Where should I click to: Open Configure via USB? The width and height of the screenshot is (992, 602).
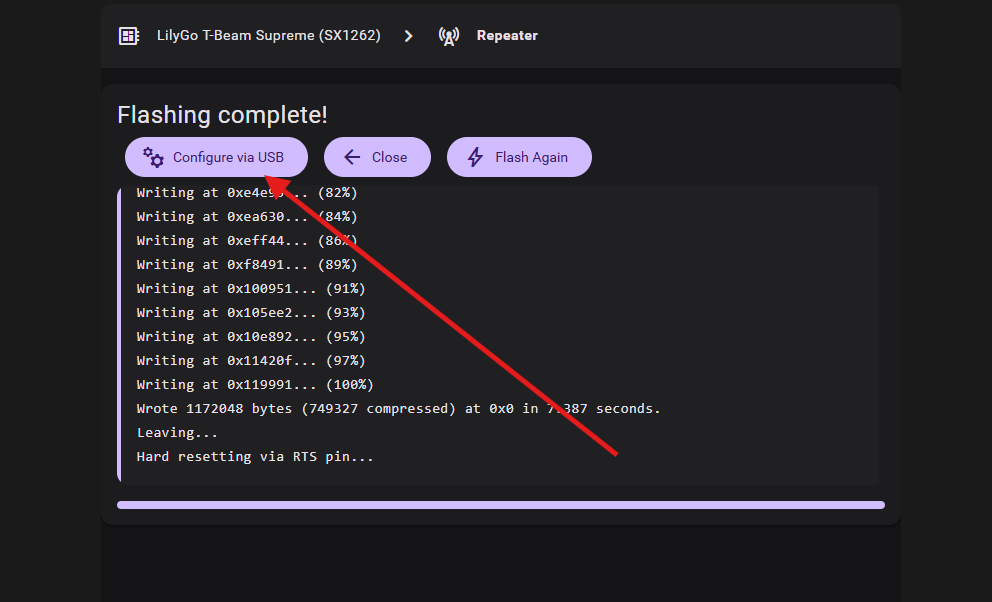pyautogui.click(x=216, y=157)
